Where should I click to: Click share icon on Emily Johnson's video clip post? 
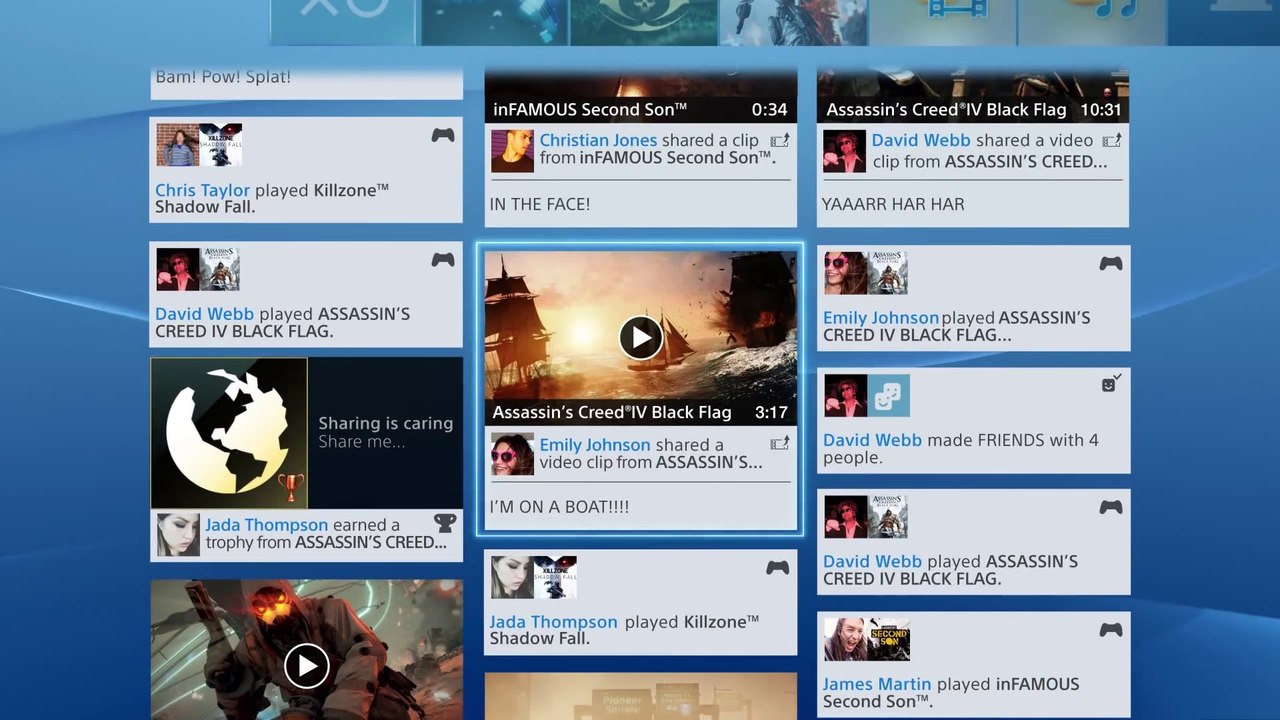point(780,444)
